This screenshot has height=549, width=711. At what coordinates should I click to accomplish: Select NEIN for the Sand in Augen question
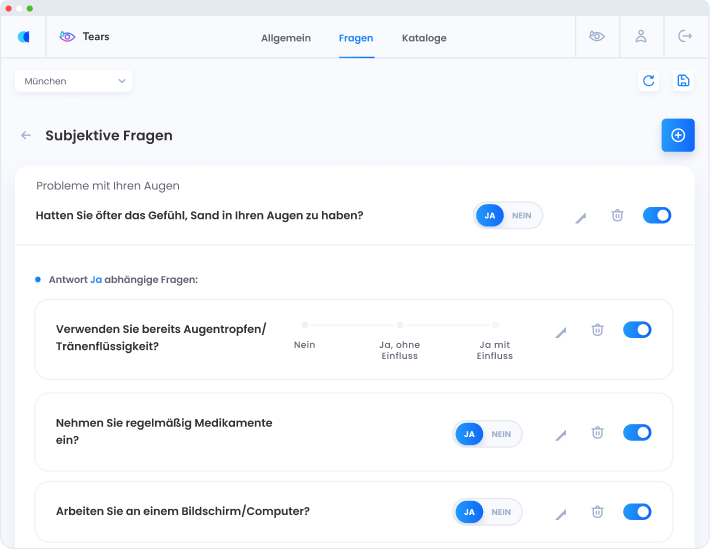tap(522, 216)
